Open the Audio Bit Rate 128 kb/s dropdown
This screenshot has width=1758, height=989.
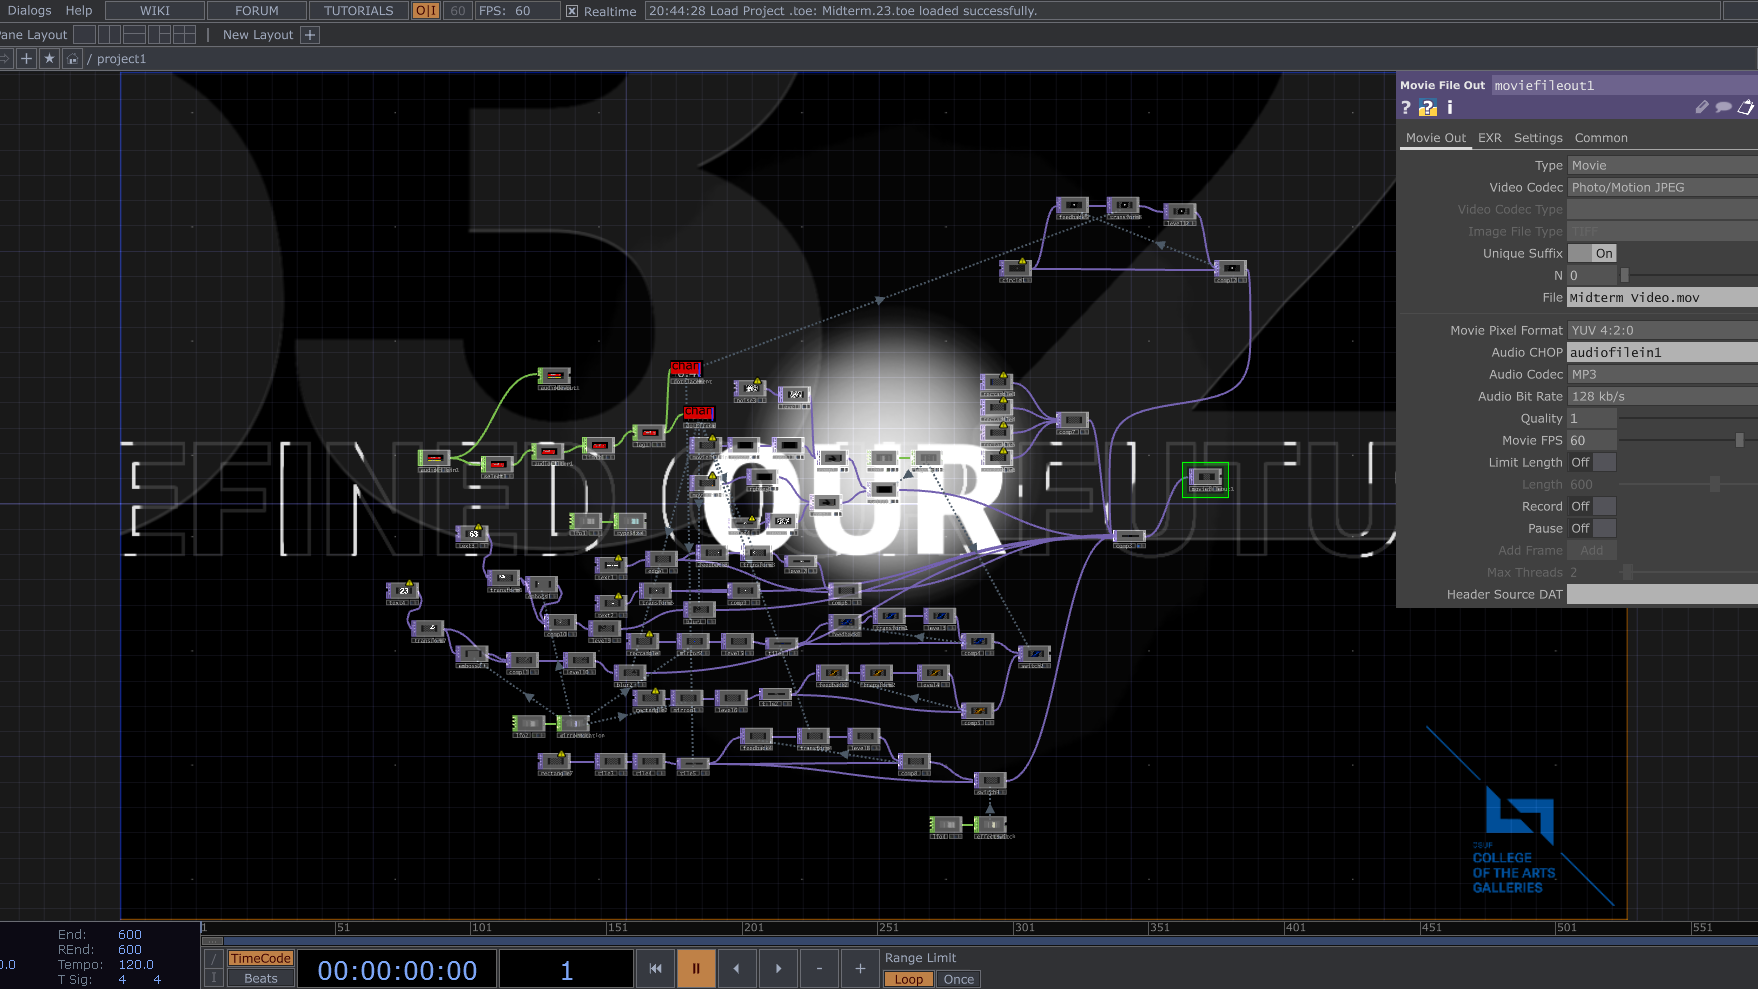coord(1662,397)
